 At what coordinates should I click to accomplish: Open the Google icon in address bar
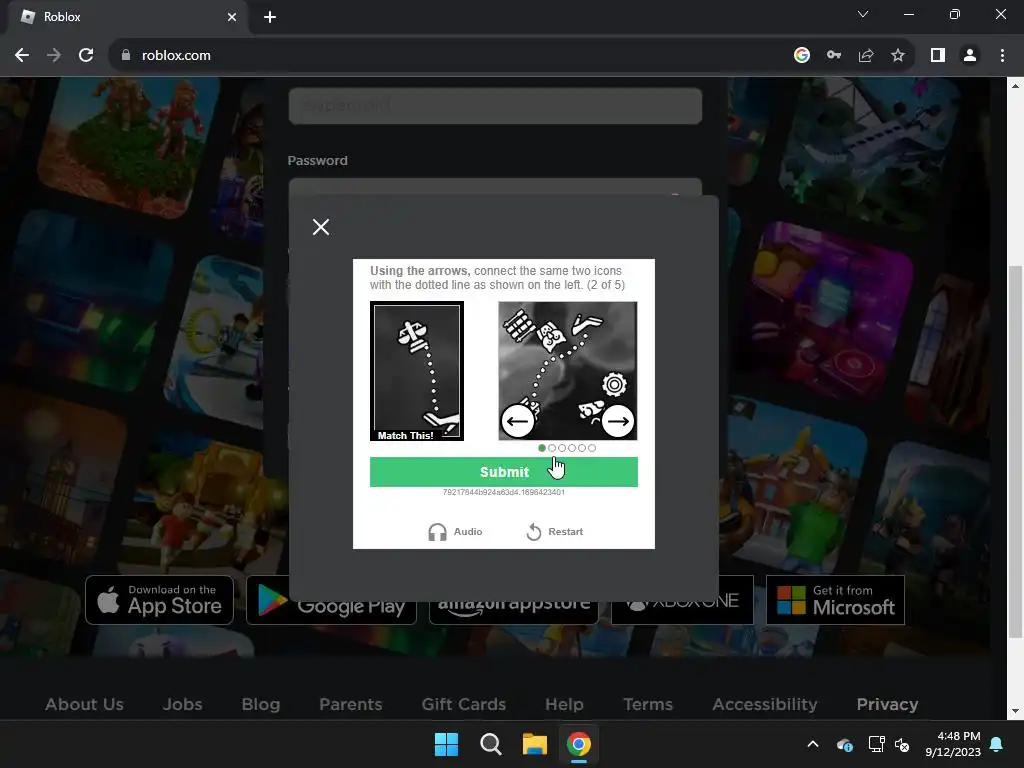tap(801, 56)
